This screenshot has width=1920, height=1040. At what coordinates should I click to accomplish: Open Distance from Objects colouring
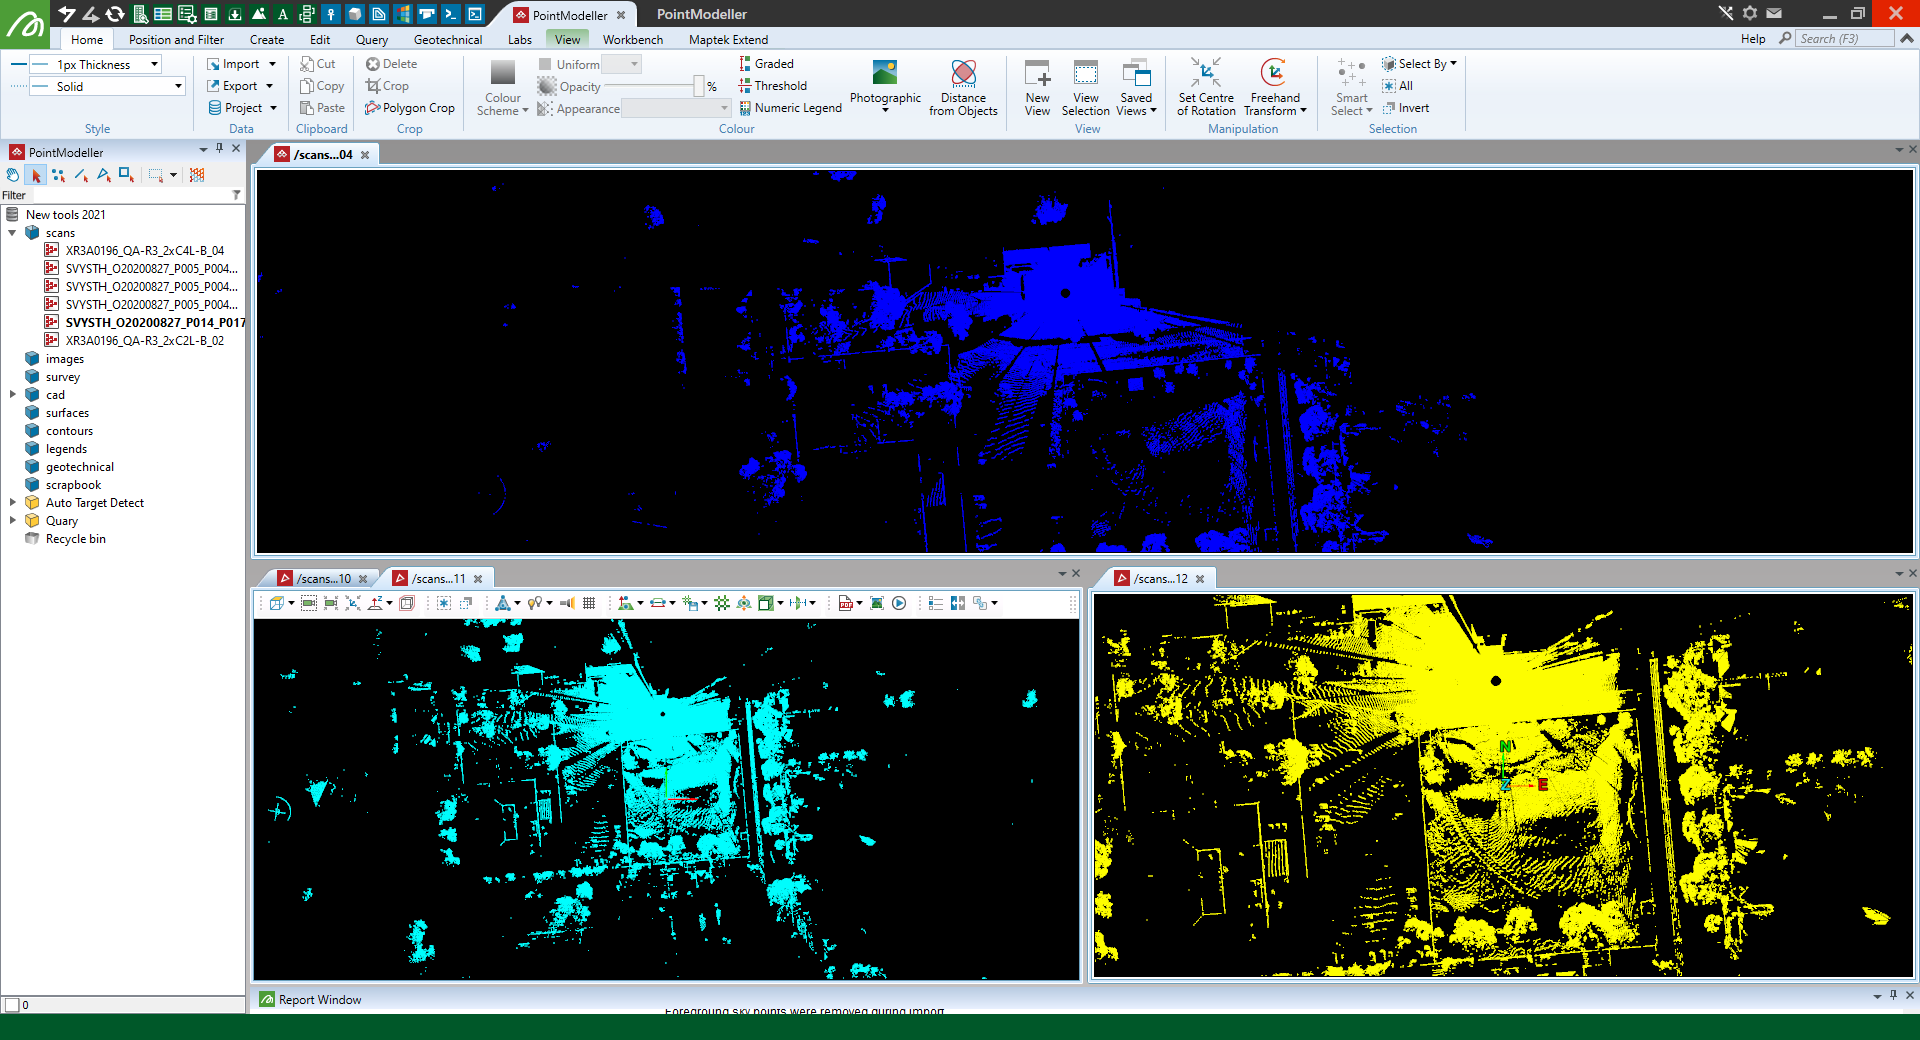963,87
